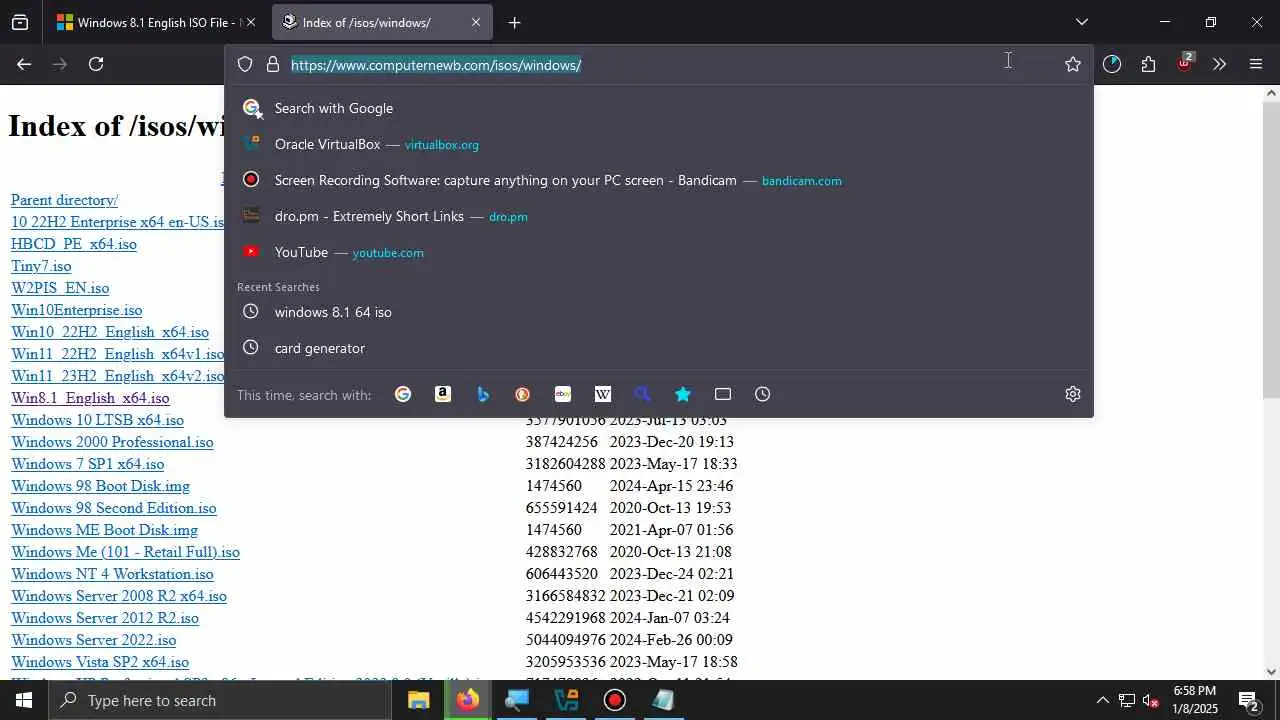Show more tools overflow chevrons

click(1219, 64)
